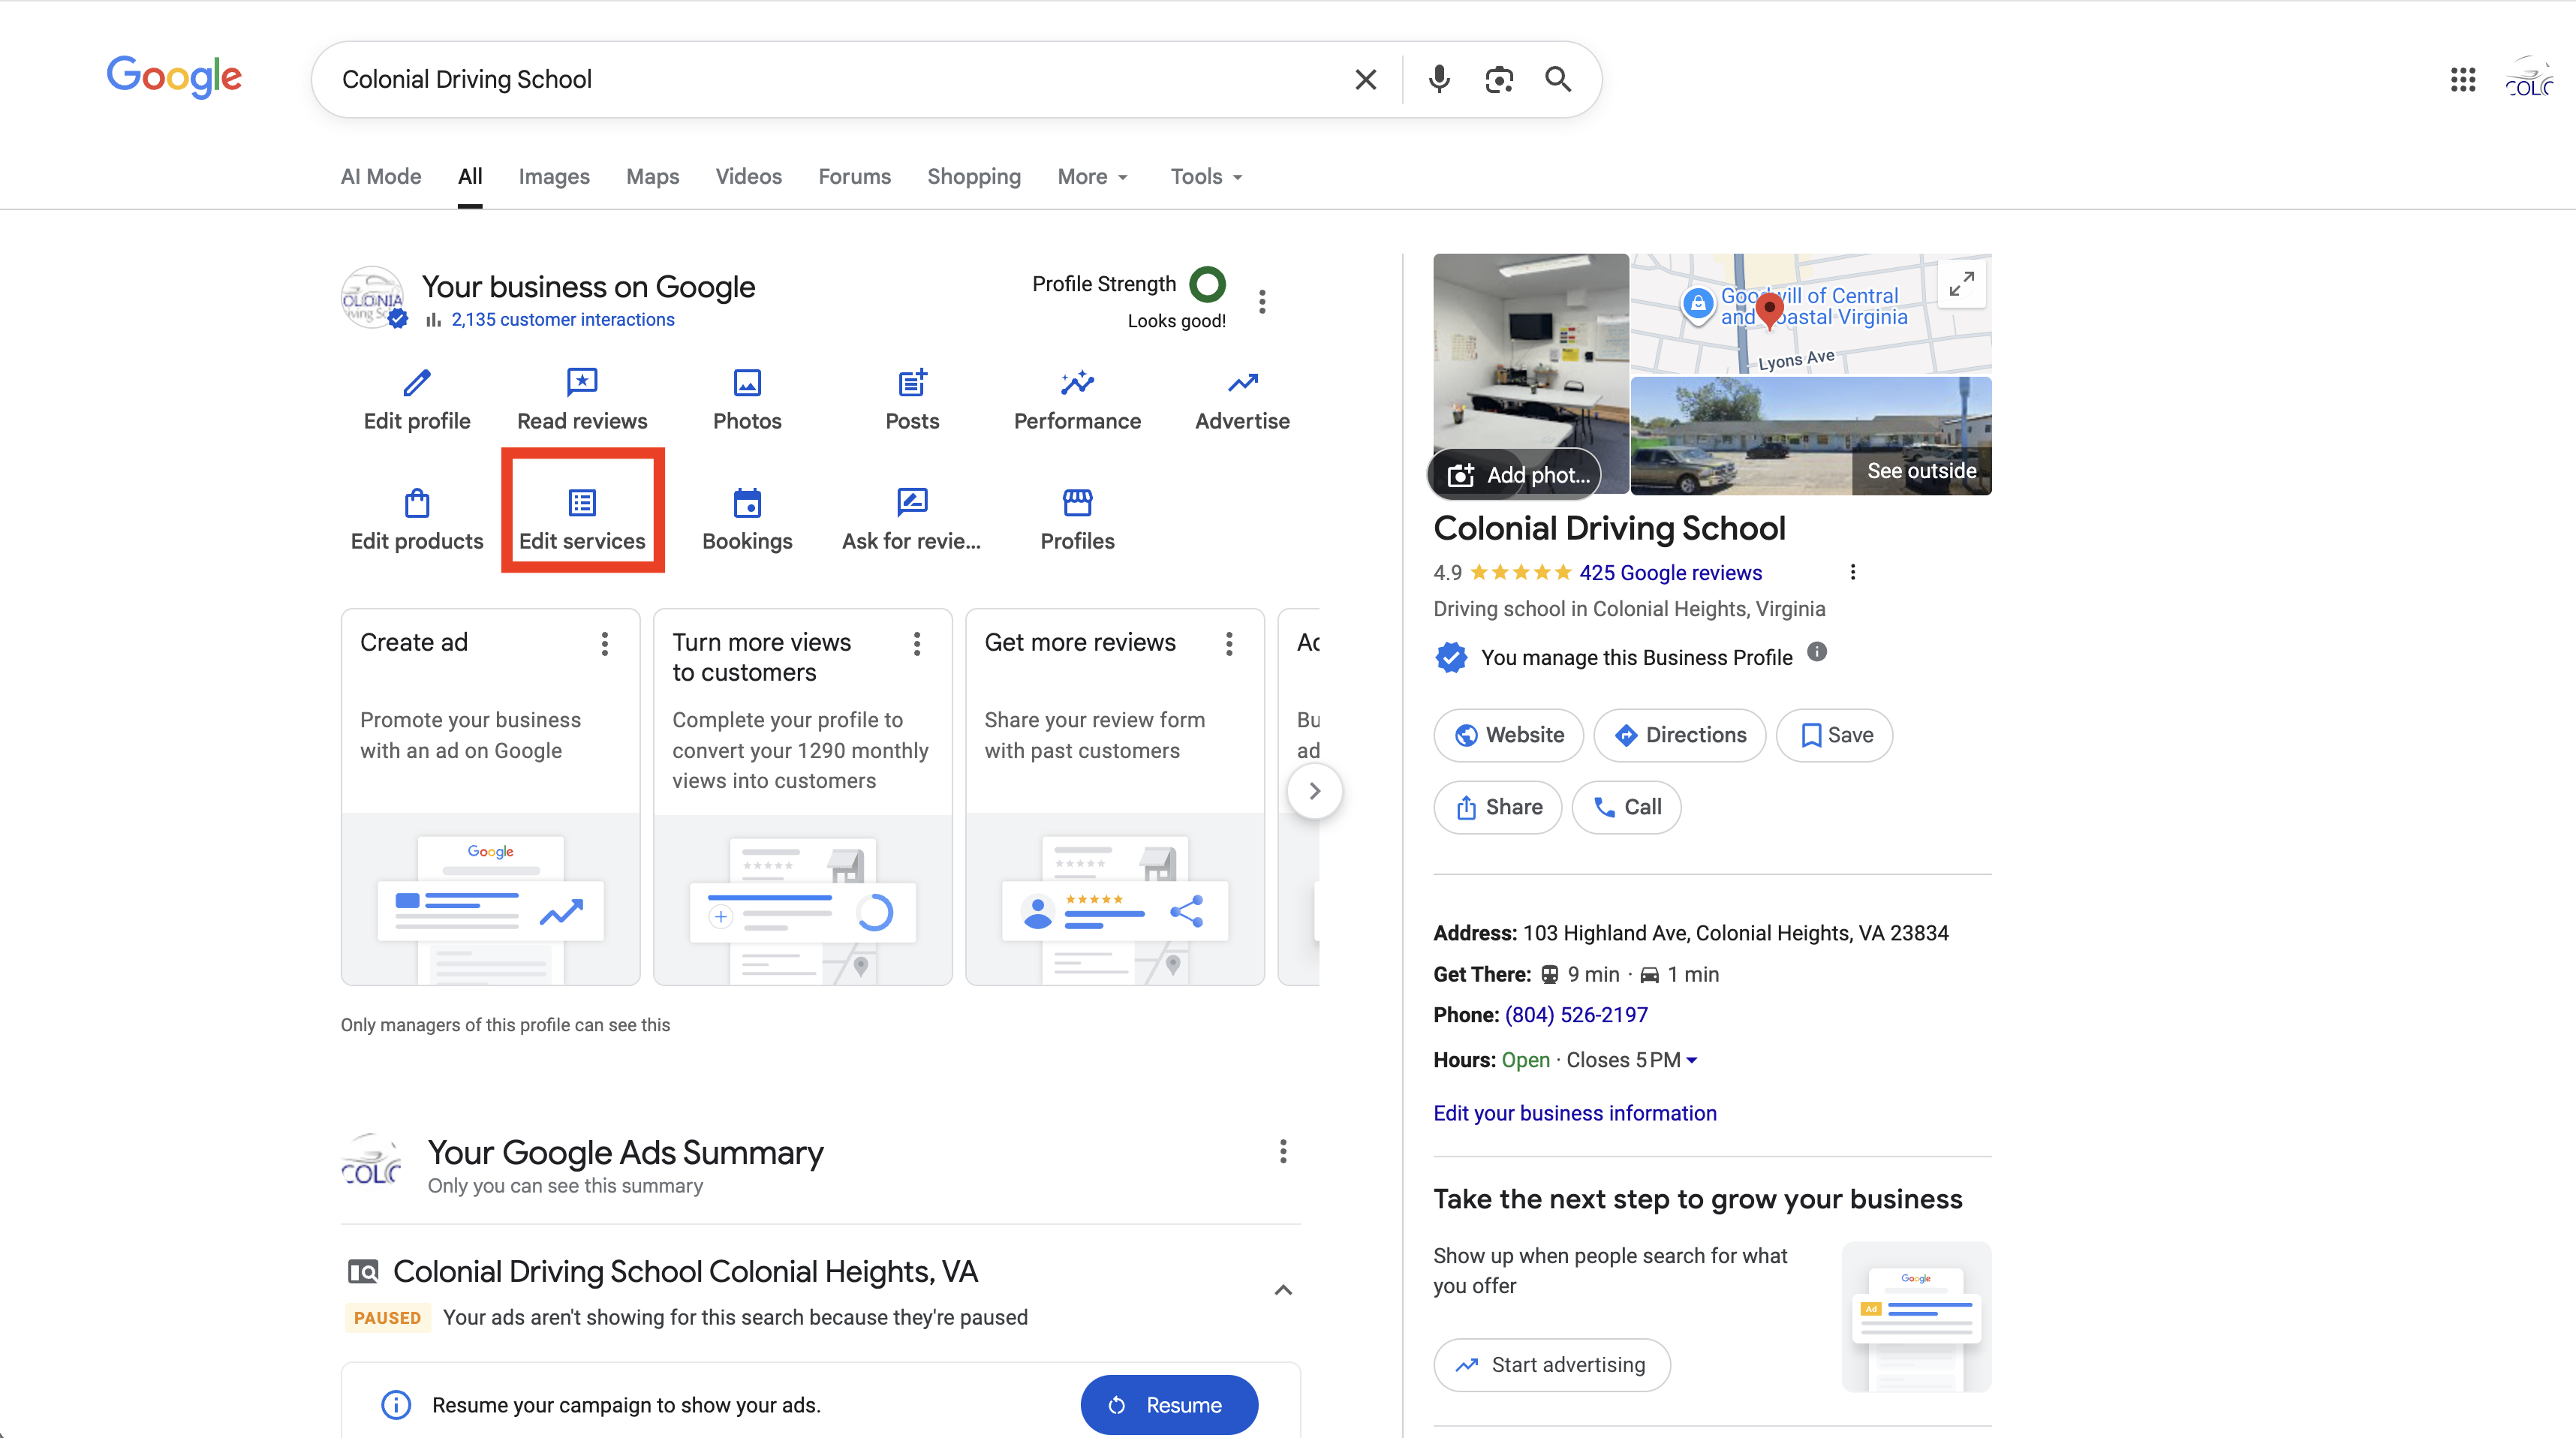Open the Bookings shortcut
Viewport: 2576px width, 1438px height.
click(x=747, y=520)
